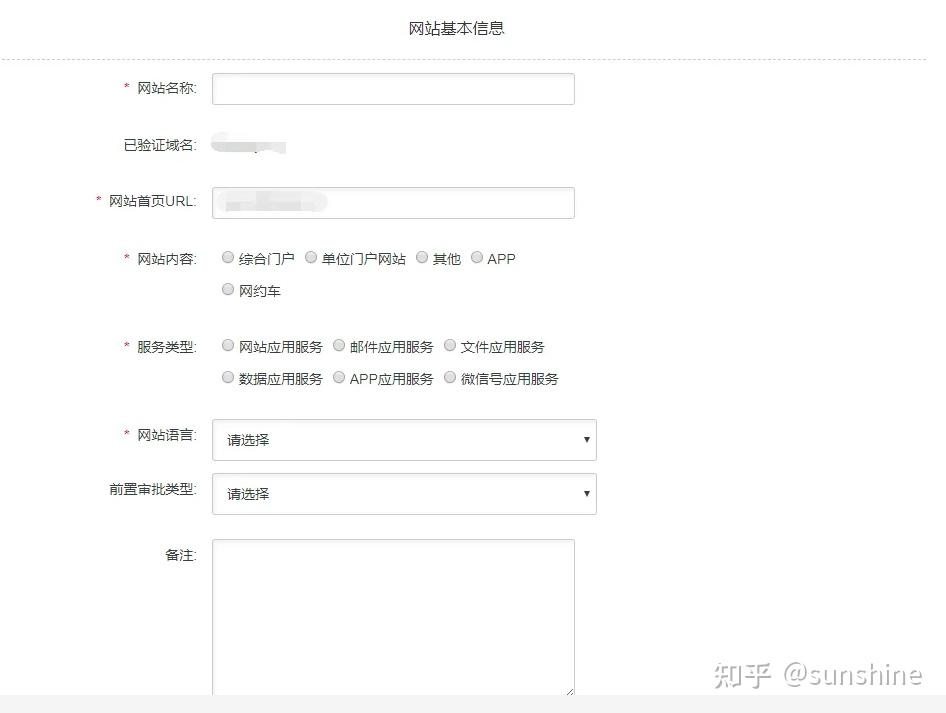Click the 网站基本信息 page title
The width and height of the screenshot is (946, 713).
(457, 28)
